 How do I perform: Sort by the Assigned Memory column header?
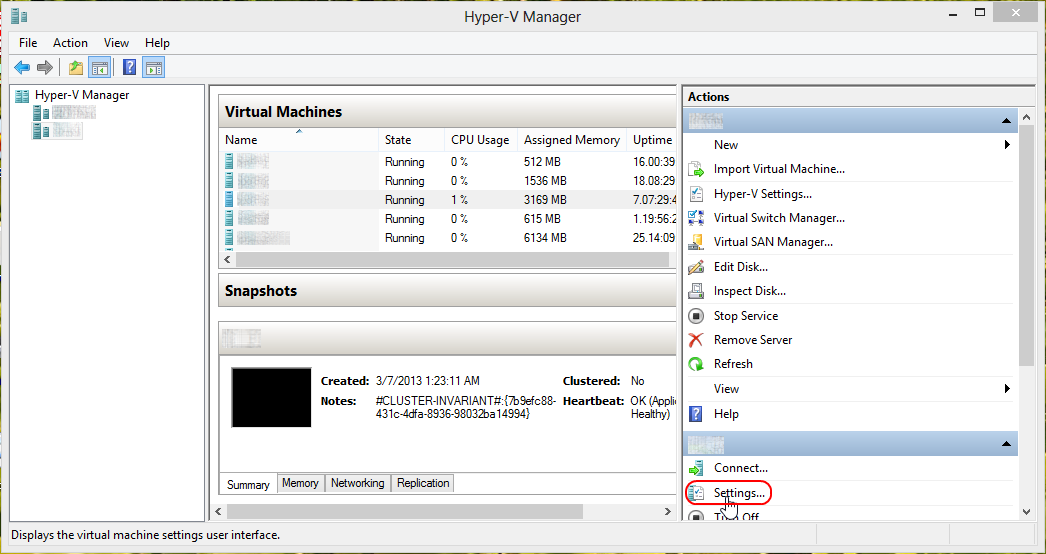[572, 140]
